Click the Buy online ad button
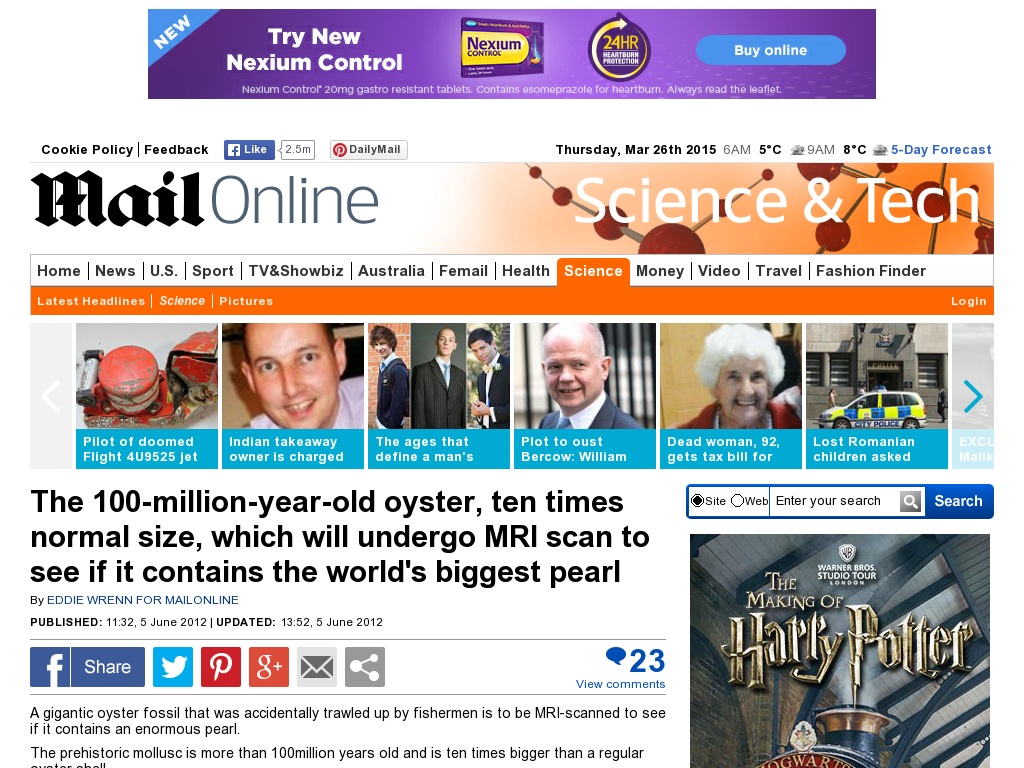1024x768 pixels. pos(771,50)
